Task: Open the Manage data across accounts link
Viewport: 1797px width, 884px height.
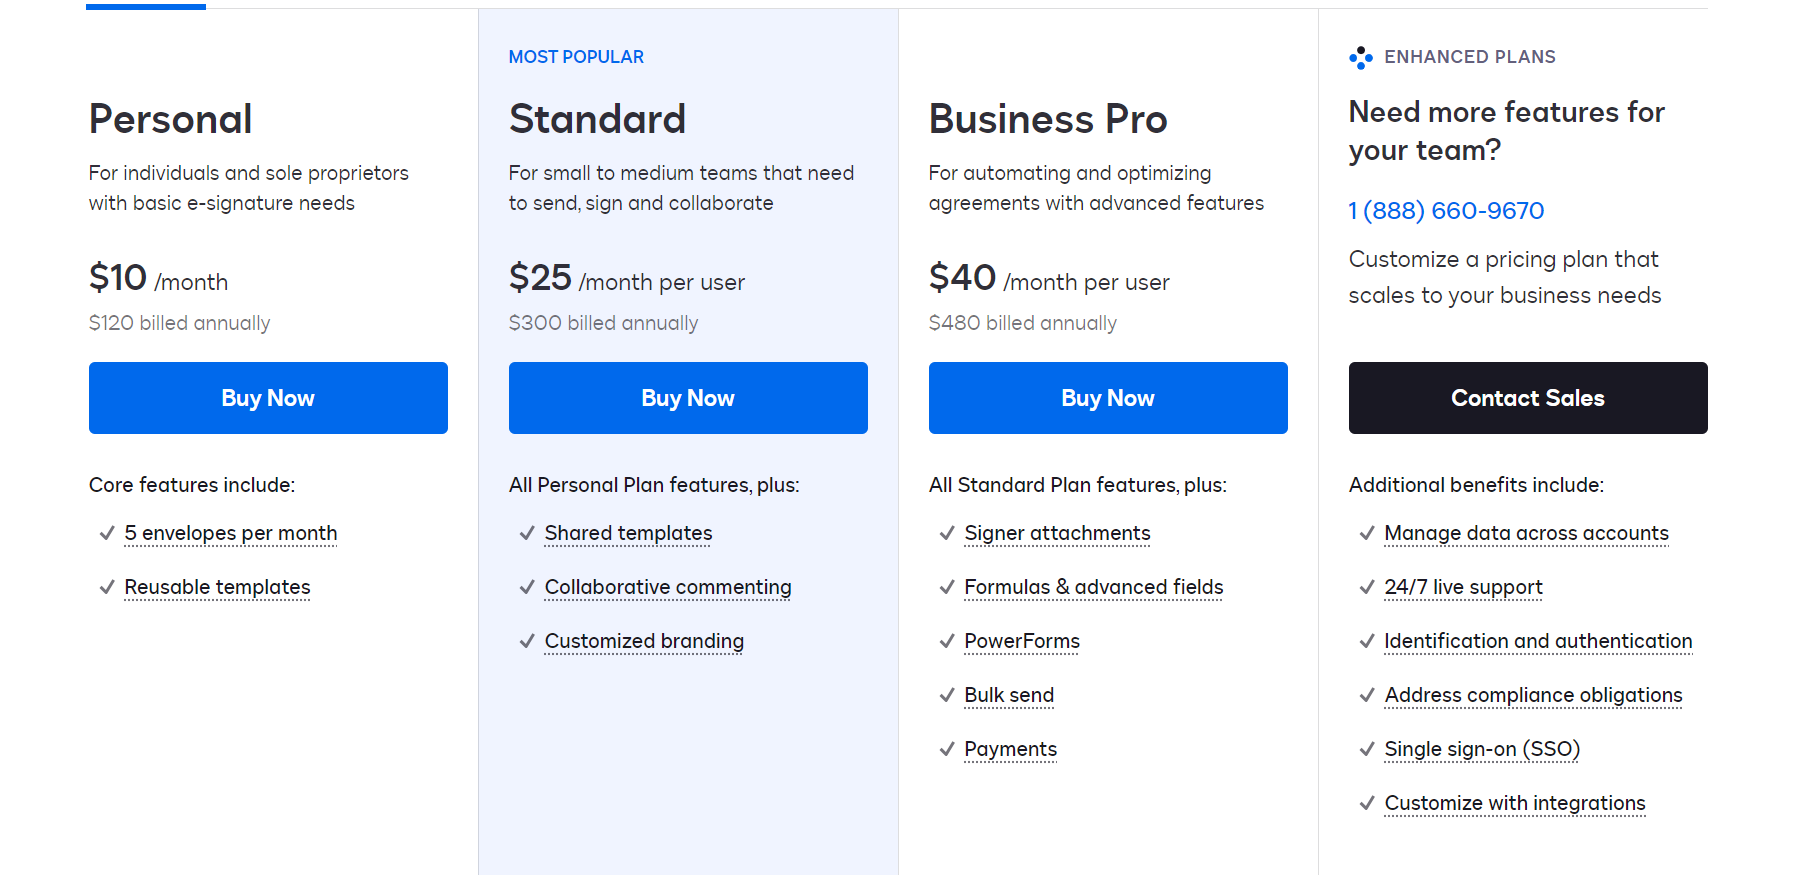Action: tap(1526, 533)
